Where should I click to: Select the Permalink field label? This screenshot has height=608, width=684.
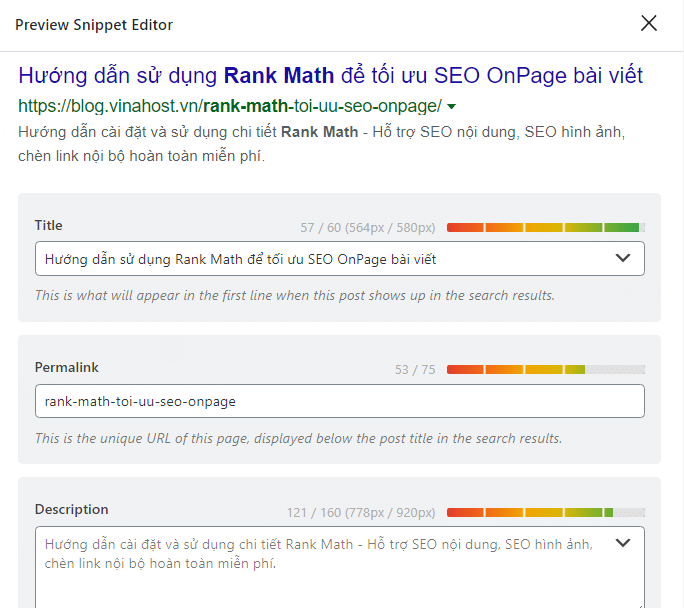point(67,368)
